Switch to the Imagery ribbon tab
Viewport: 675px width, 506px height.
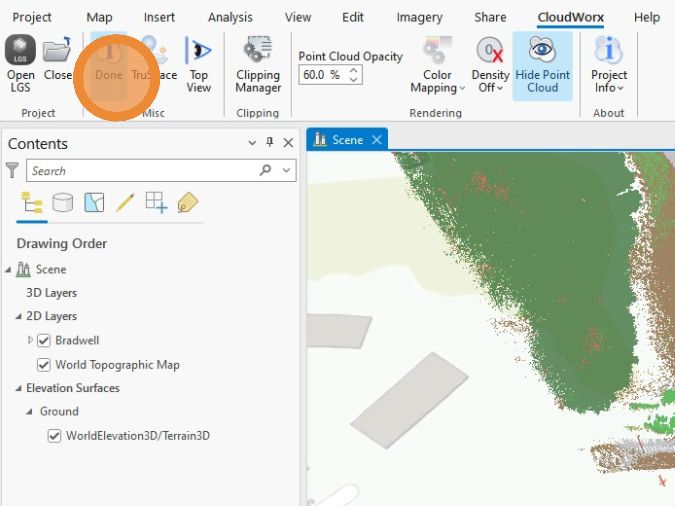tap(419, 17)
